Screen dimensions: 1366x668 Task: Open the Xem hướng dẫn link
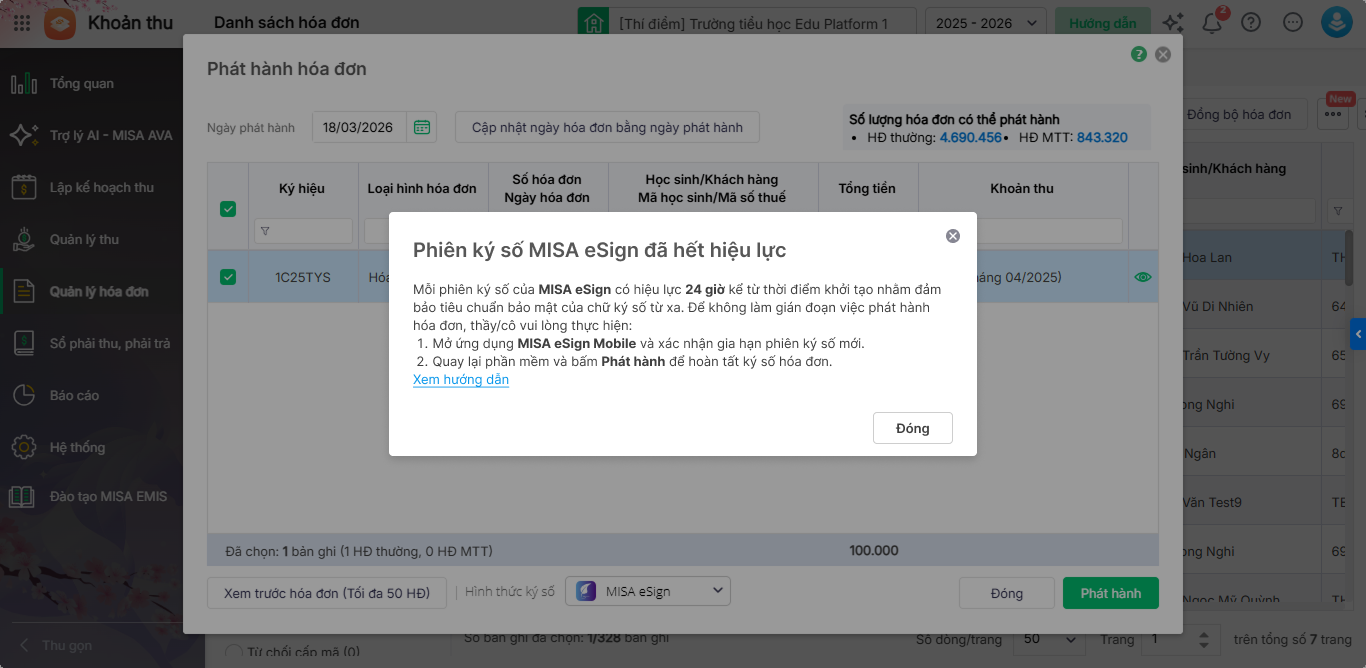[x=461, y=380]
